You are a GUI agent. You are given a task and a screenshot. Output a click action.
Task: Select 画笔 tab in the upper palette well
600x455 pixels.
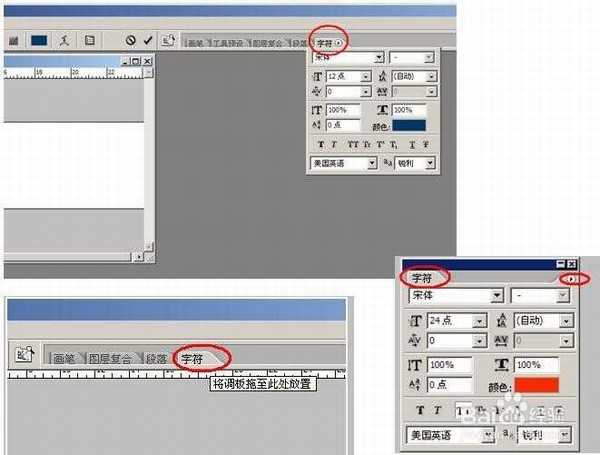tap(196, 43)
